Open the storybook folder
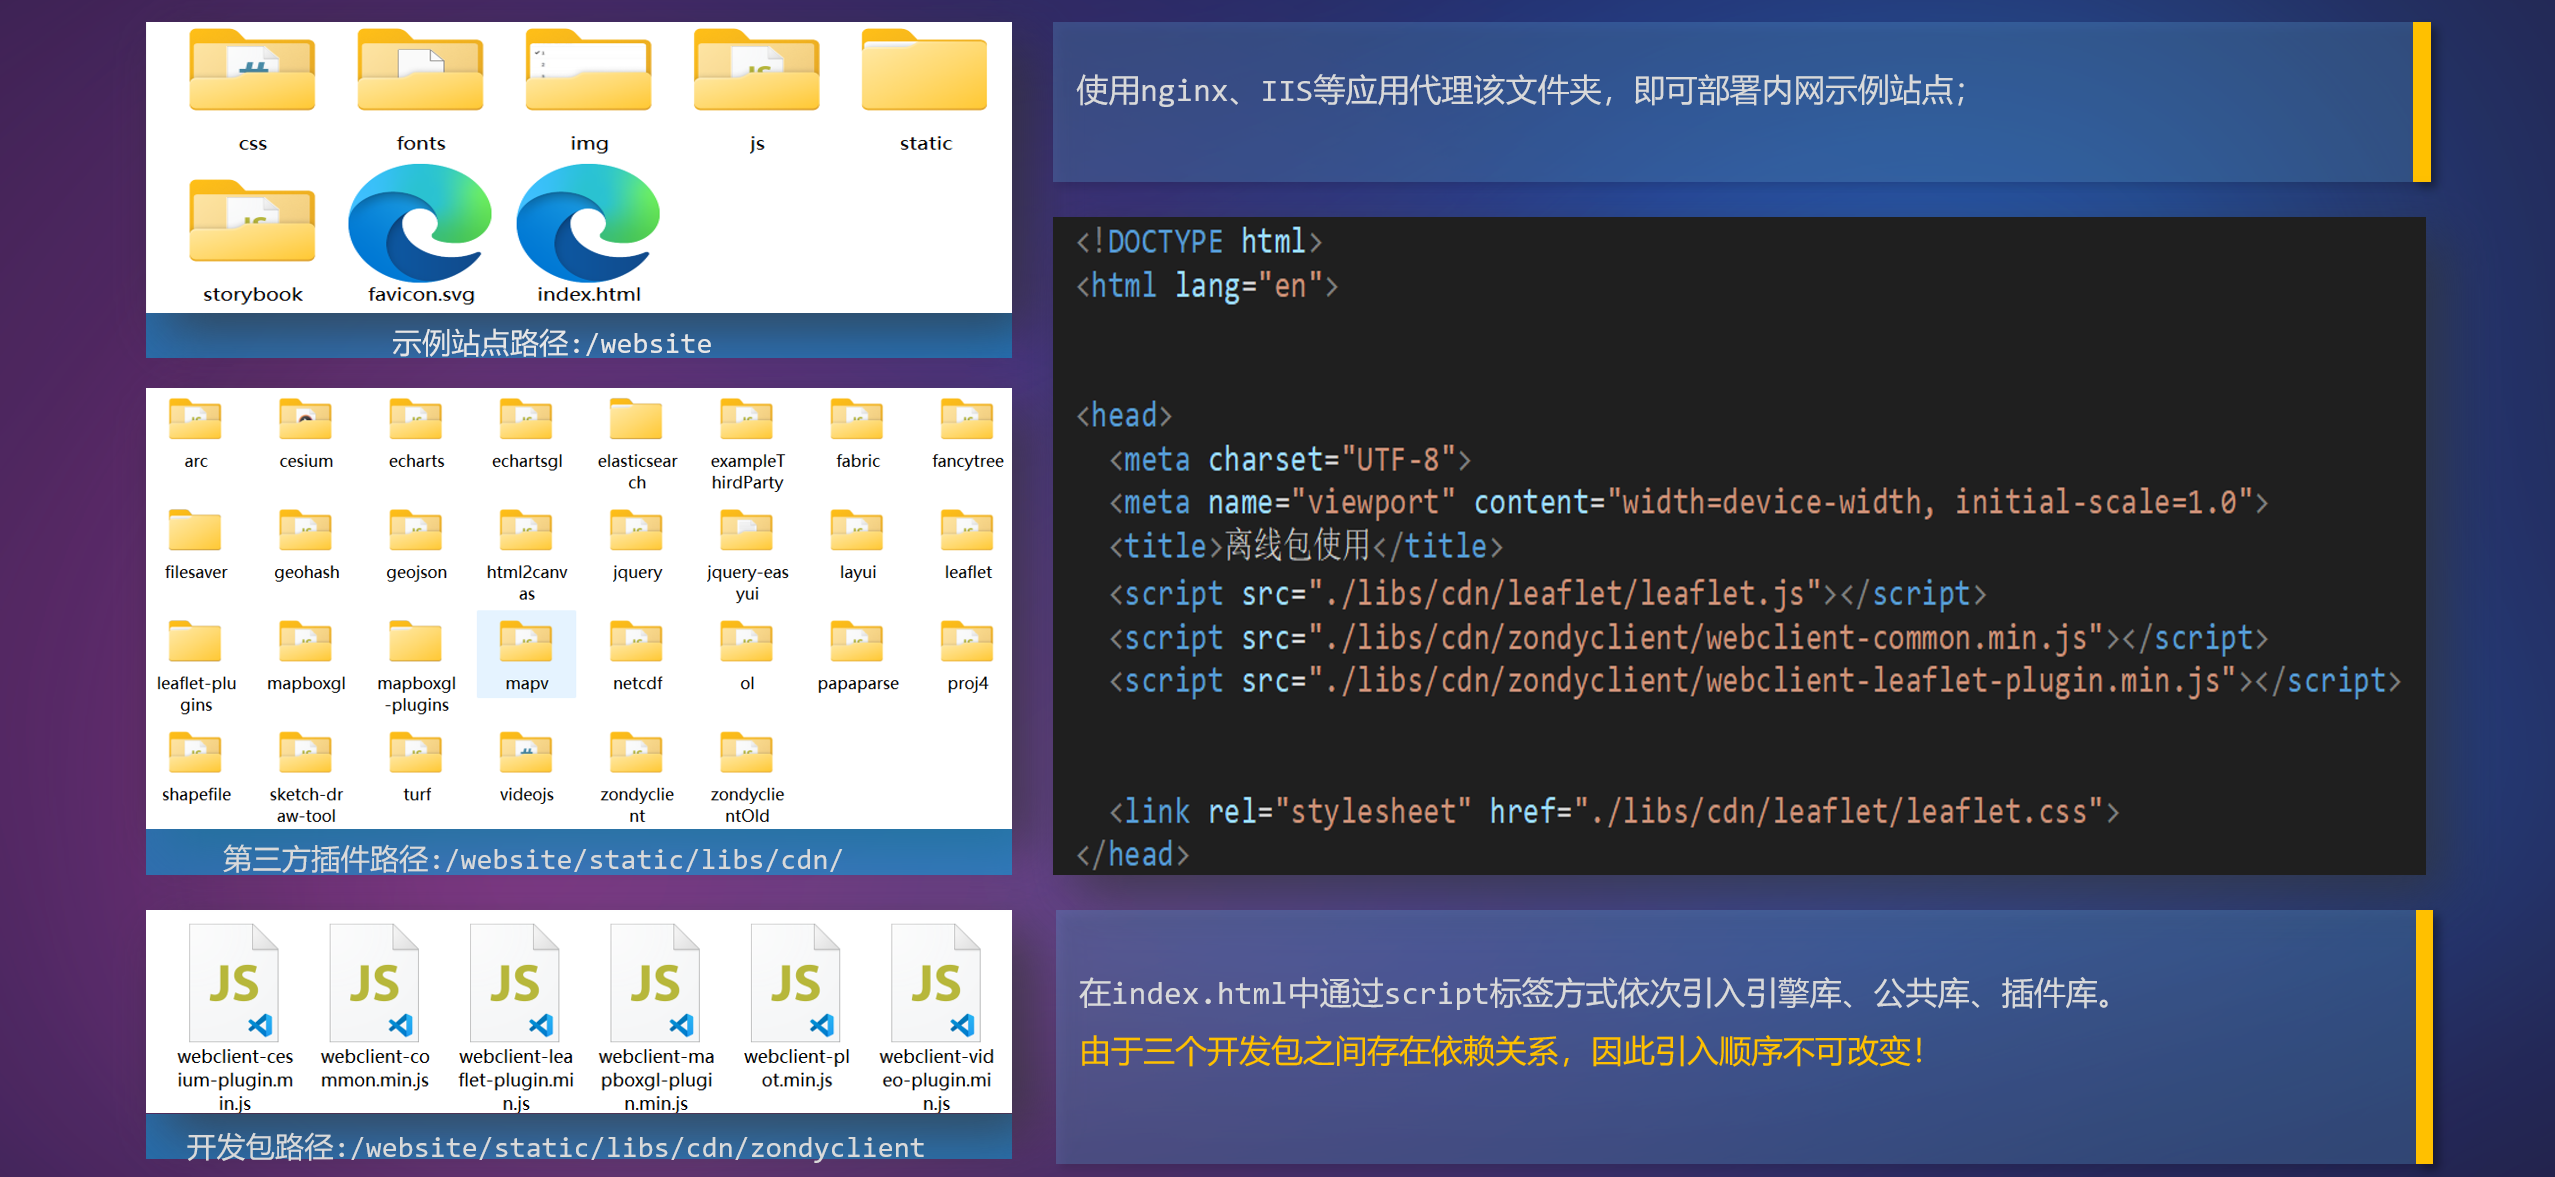Viewport: 2555px width, 1177px height. pos(251,221)
